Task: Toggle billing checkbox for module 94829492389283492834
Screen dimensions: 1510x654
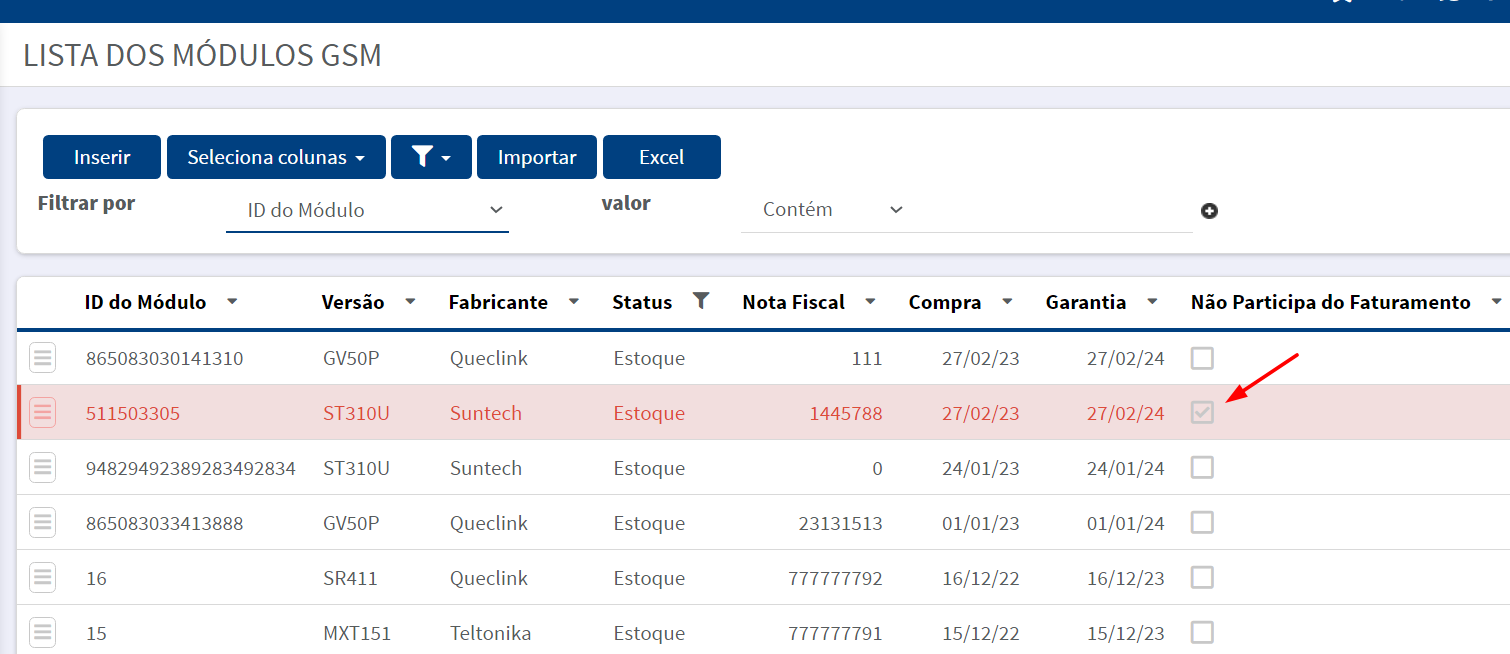Action: coord(1202,467)
